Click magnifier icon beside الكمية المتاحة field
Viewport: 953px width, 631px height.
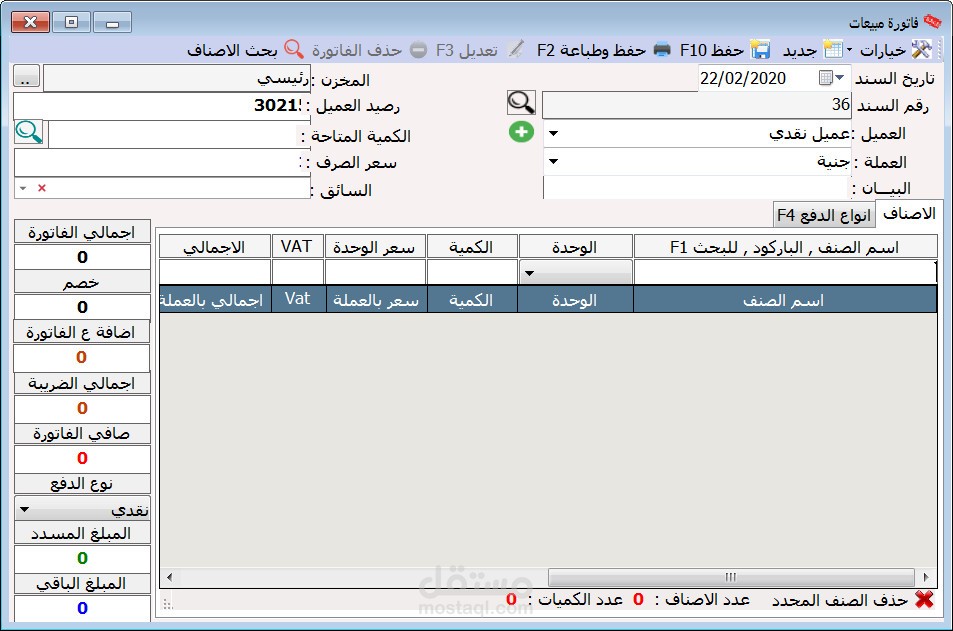(x=28, y=133)
